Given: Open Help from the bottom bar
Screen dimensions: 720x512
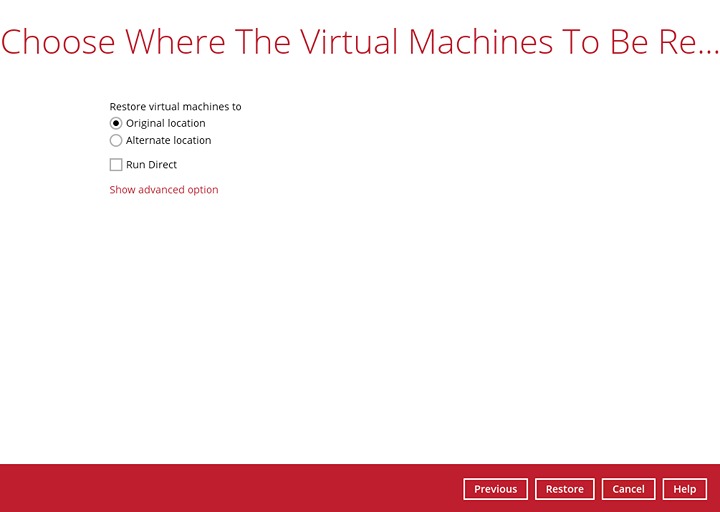Looking at the screenshot, I should tap(684, 489).
